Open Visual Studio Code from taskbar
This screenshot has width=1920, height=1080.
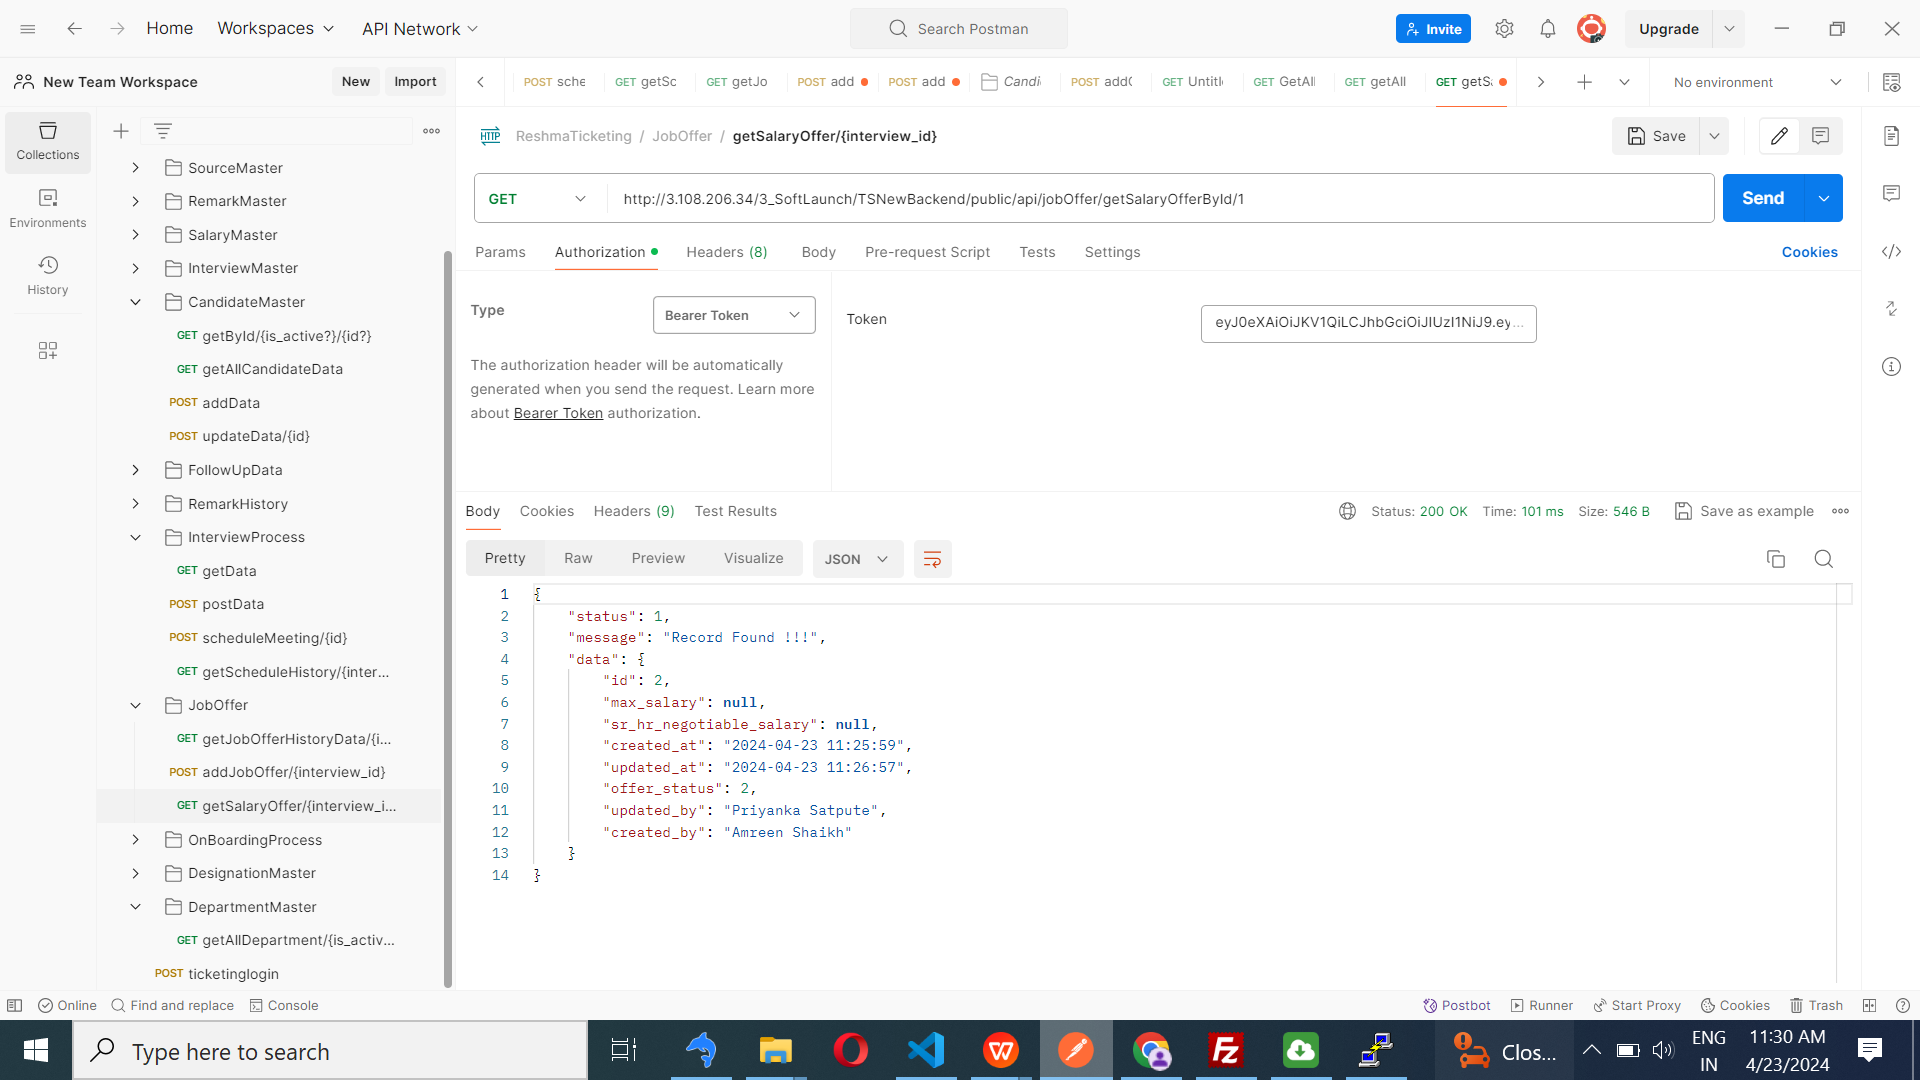(925, 1050)
